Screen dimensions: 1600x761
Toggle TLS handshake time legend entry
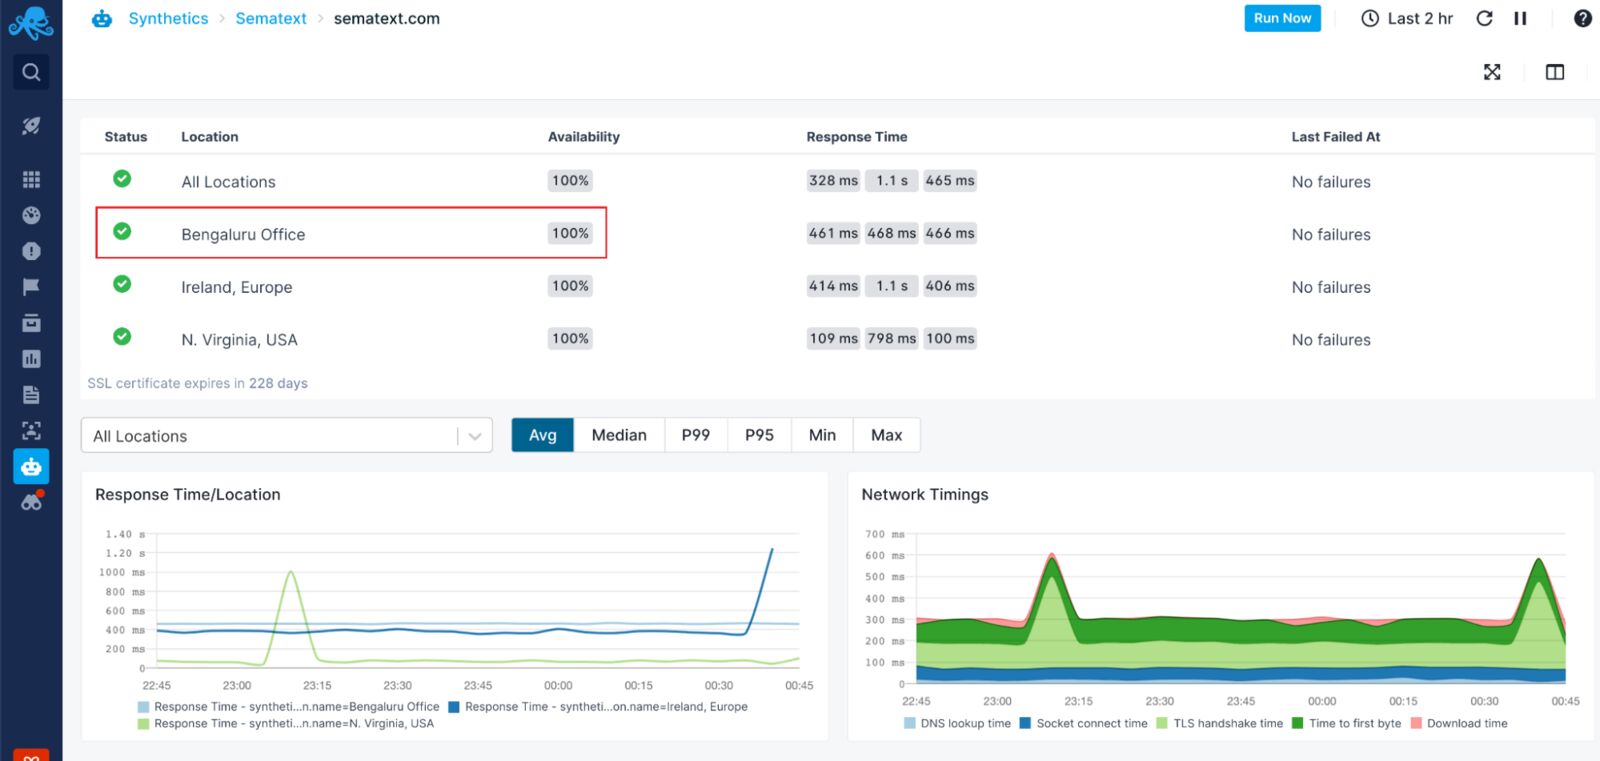click(1219, 724)
